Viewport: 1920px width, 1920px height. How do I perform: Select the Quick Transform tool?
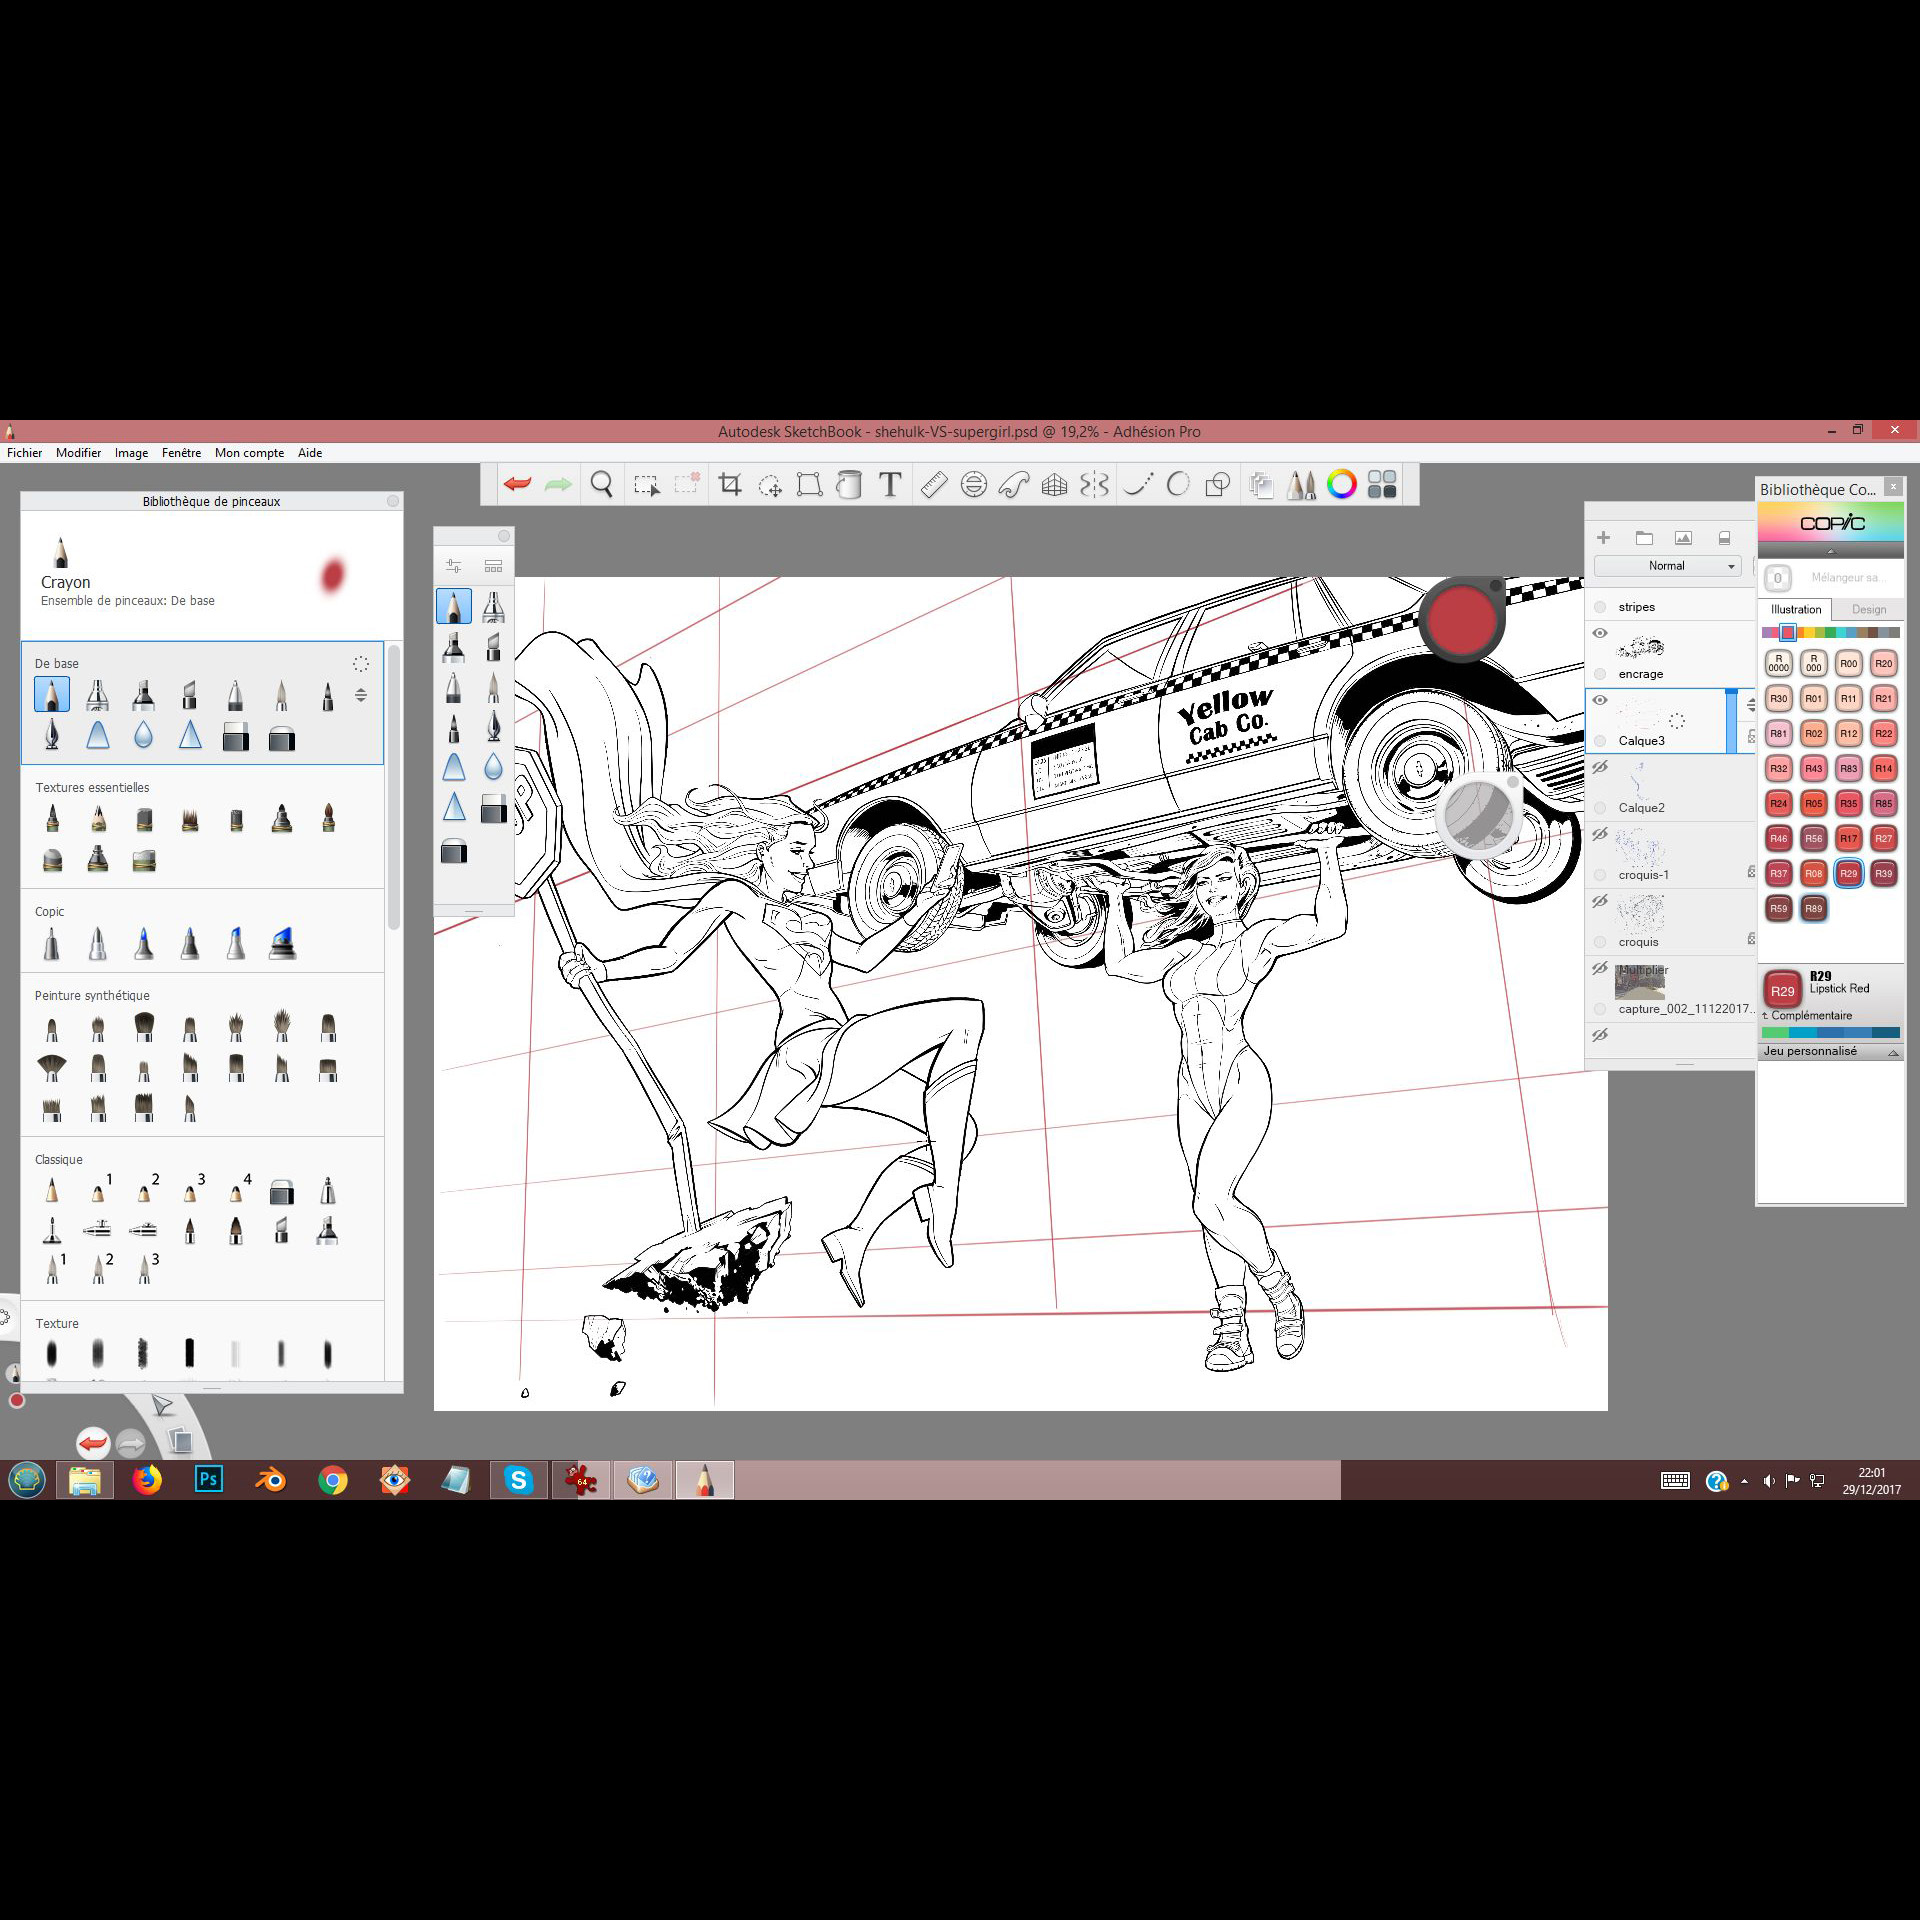(770, 485)
